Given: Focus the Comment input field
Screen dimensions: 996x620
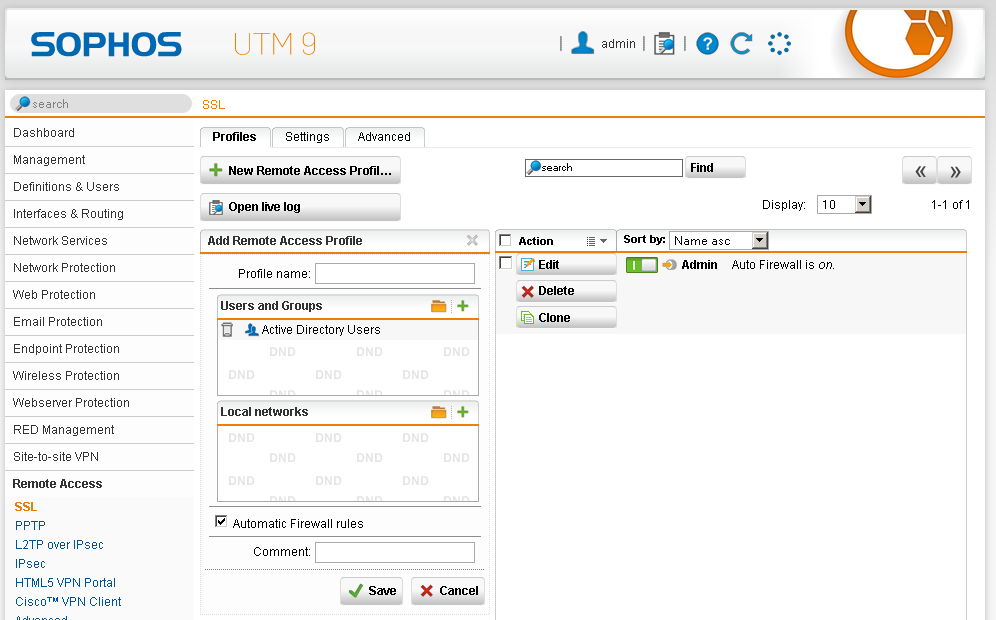Looking at the screenshot, I should click(x=395, y=552).
